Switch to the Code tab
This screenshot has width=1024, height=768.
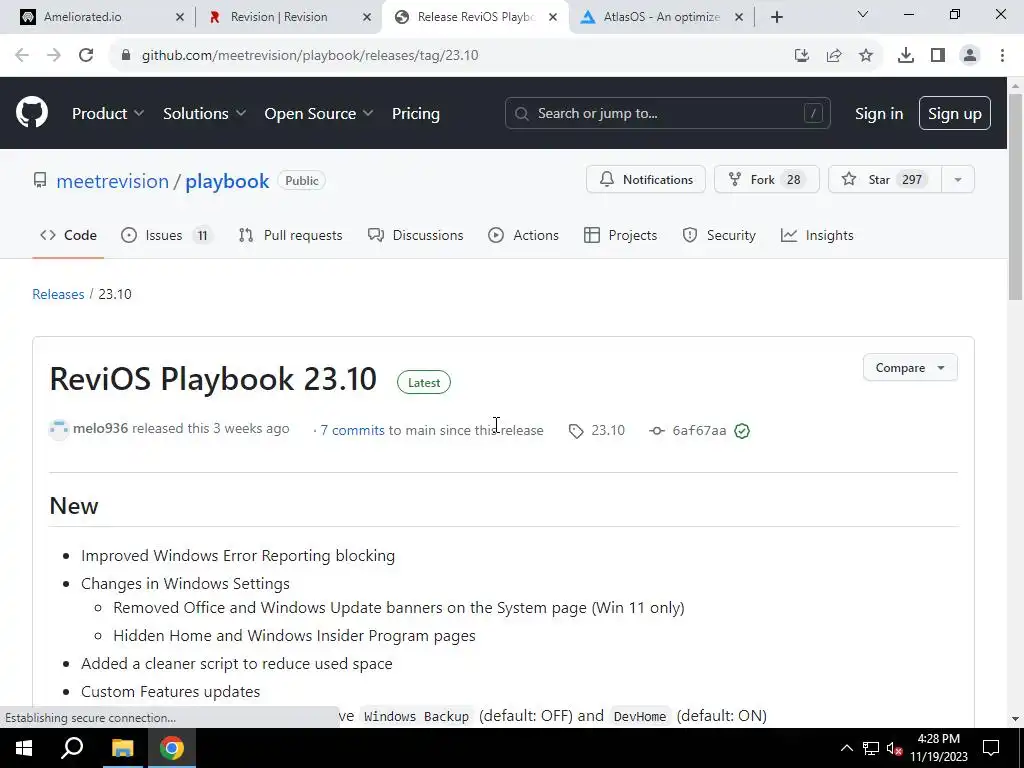(68, 235)
